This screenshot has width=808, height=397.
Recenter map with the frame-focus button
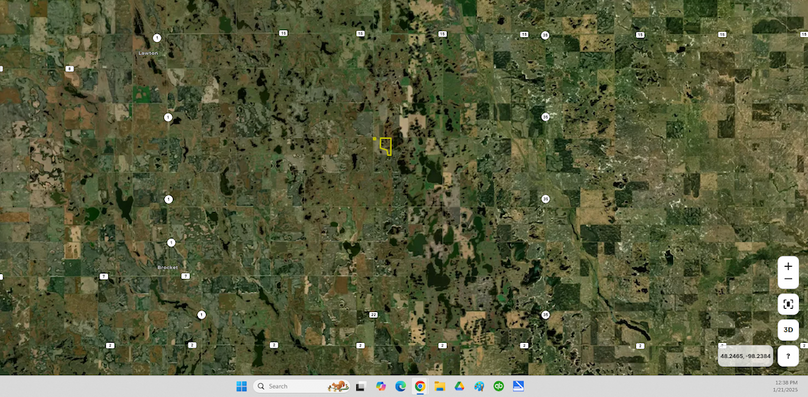(x=788, y=304)
